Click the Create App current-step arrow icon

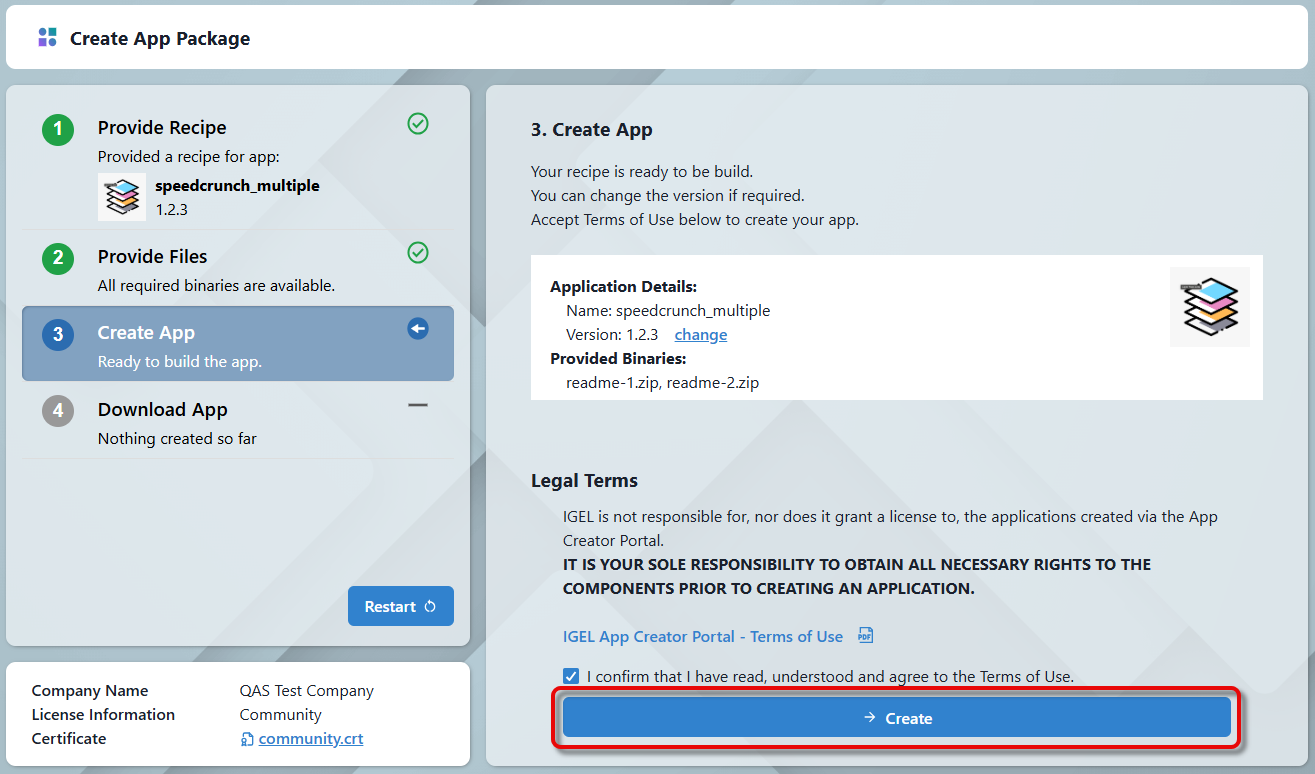click(418, 329)
